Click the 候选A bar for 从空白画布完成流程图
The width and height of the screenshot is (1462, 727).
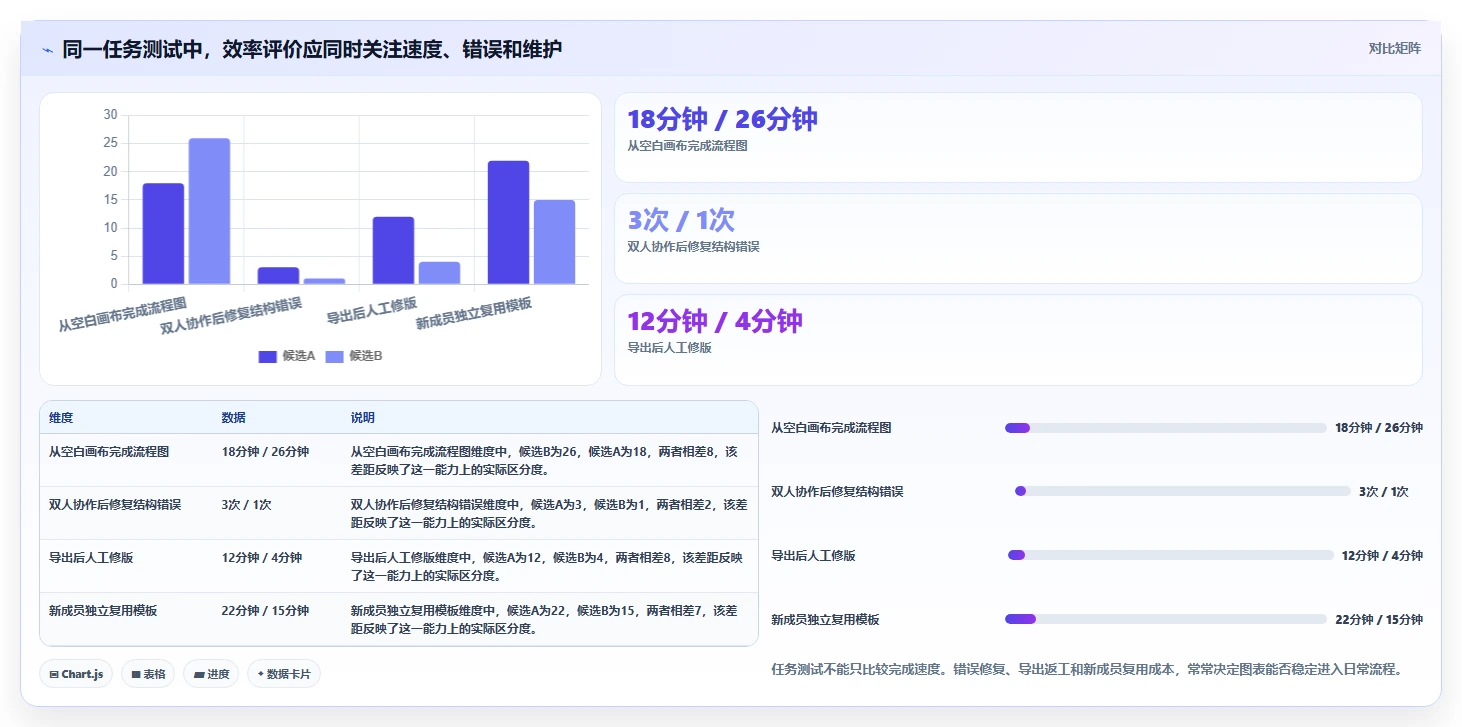[163, 234]
